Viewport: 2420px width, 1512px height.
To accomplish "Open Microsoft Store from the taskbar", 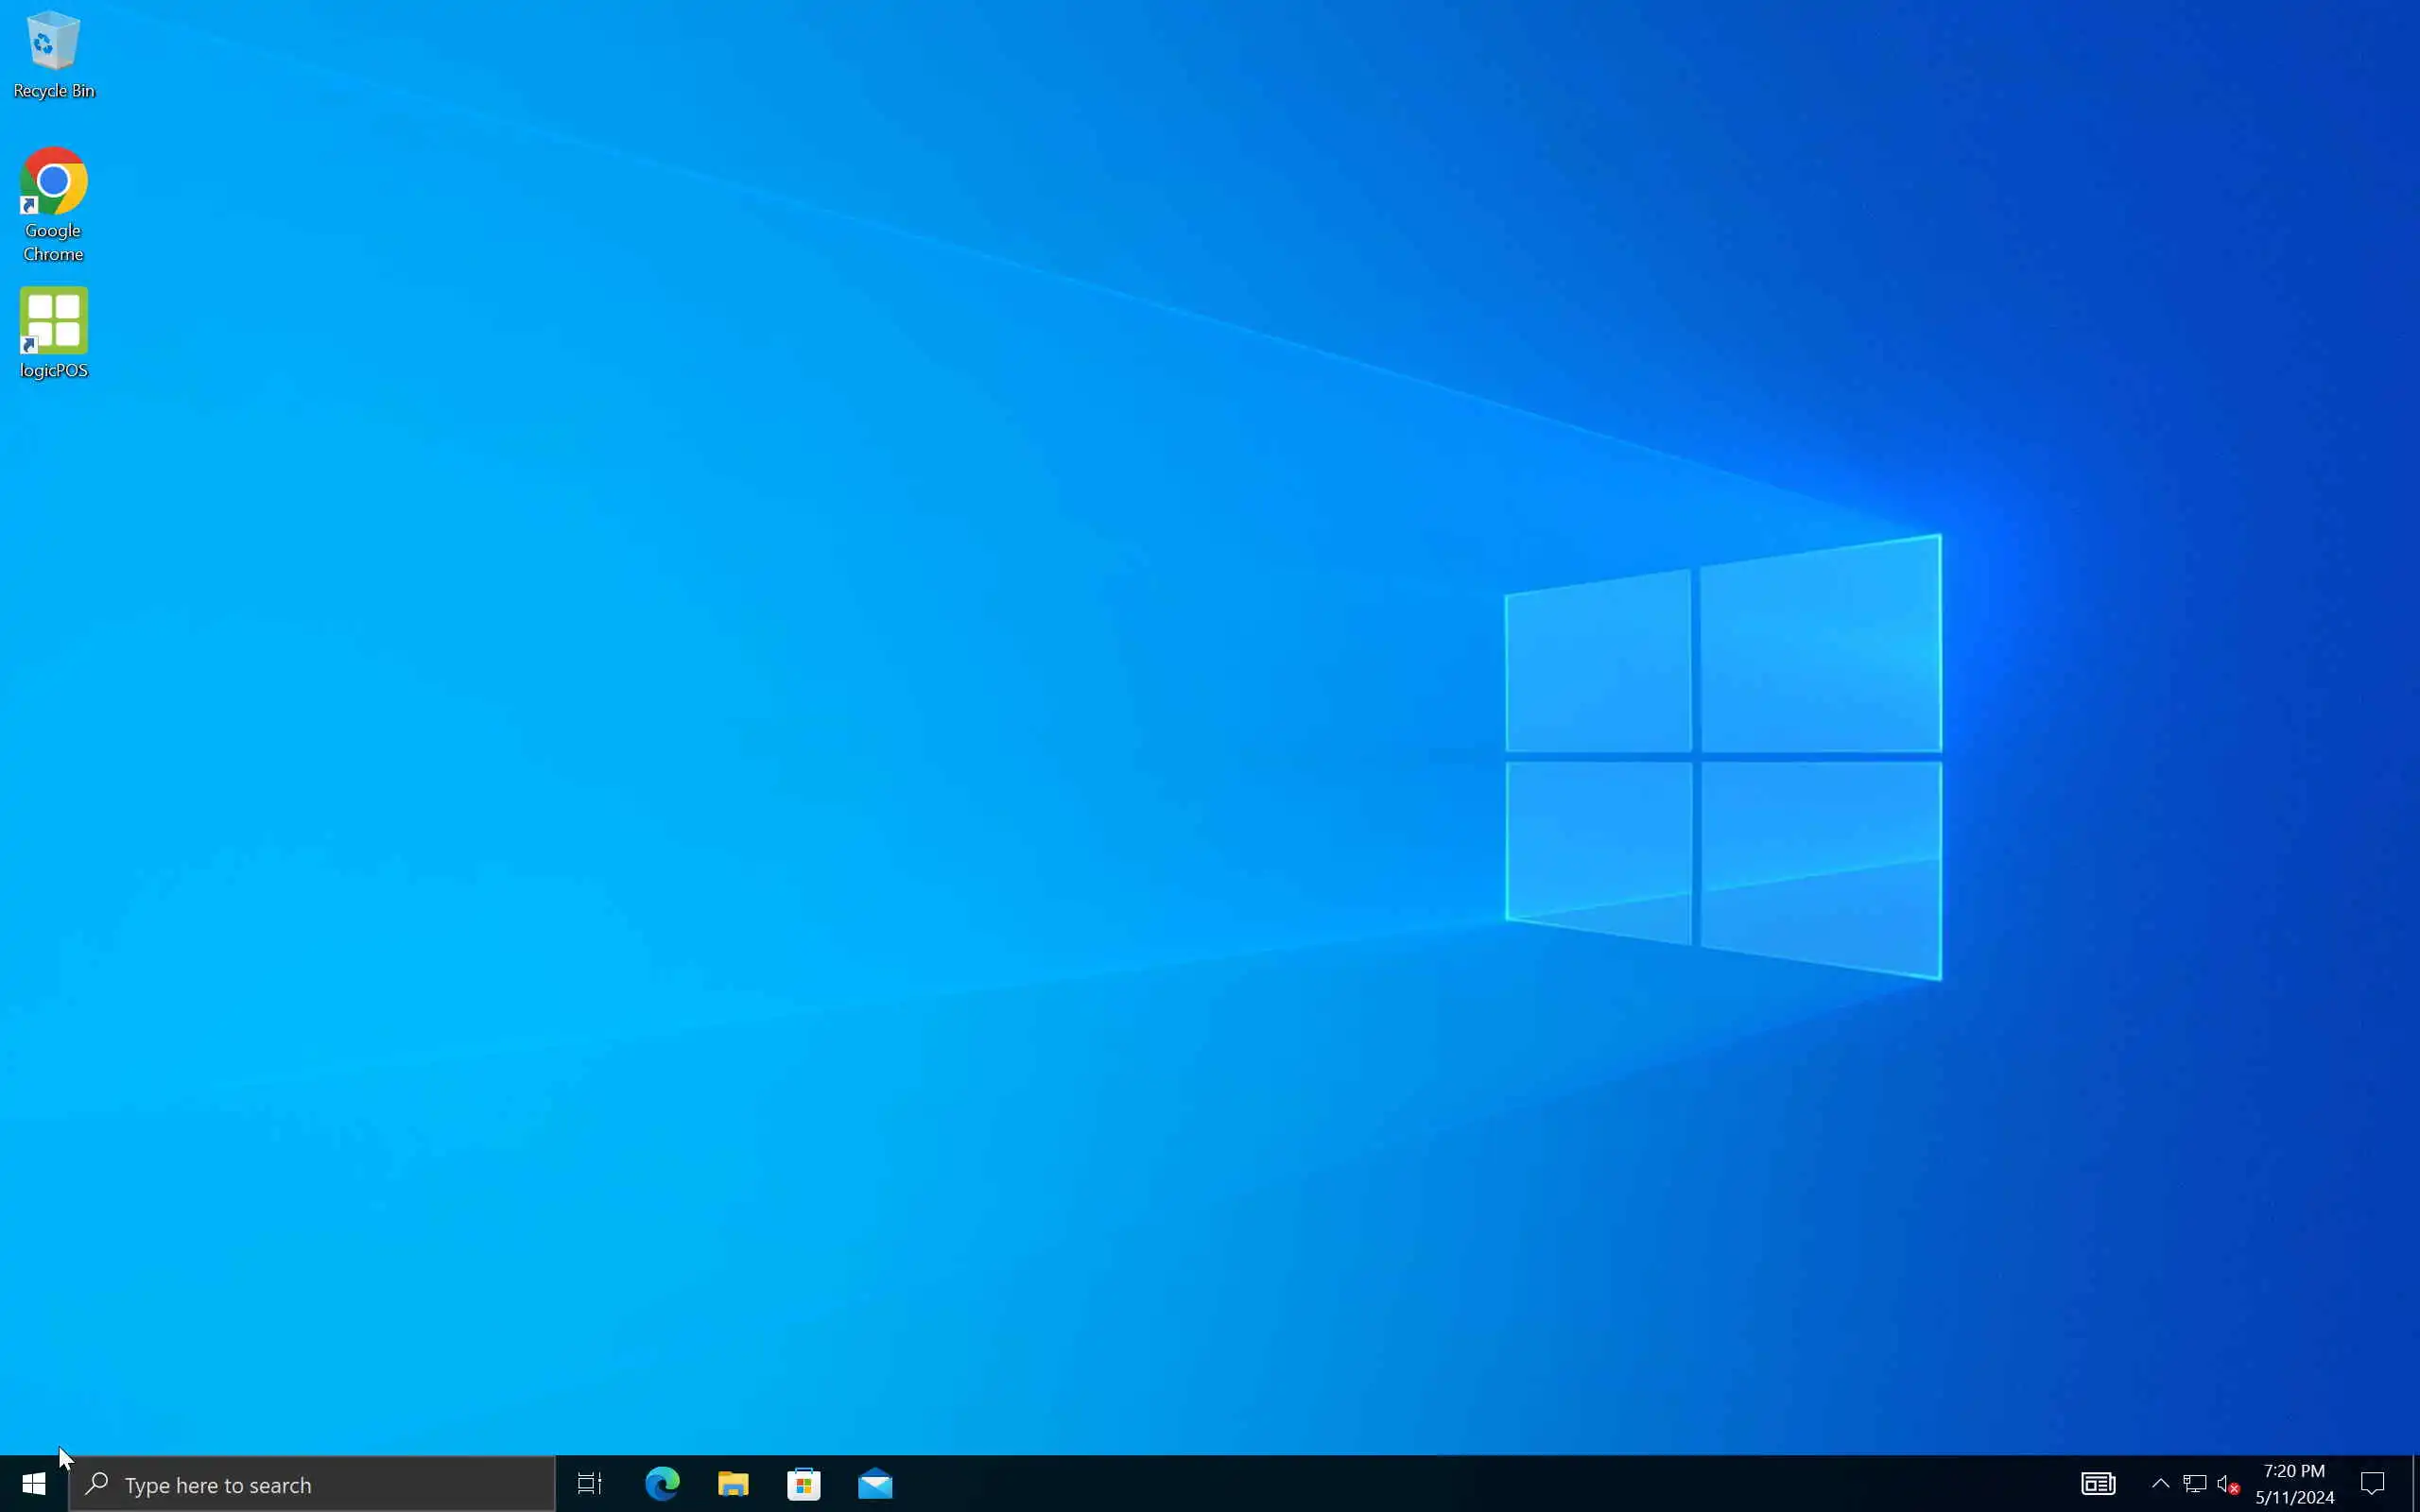I will pyautogui.click(x=804, y=1484).
